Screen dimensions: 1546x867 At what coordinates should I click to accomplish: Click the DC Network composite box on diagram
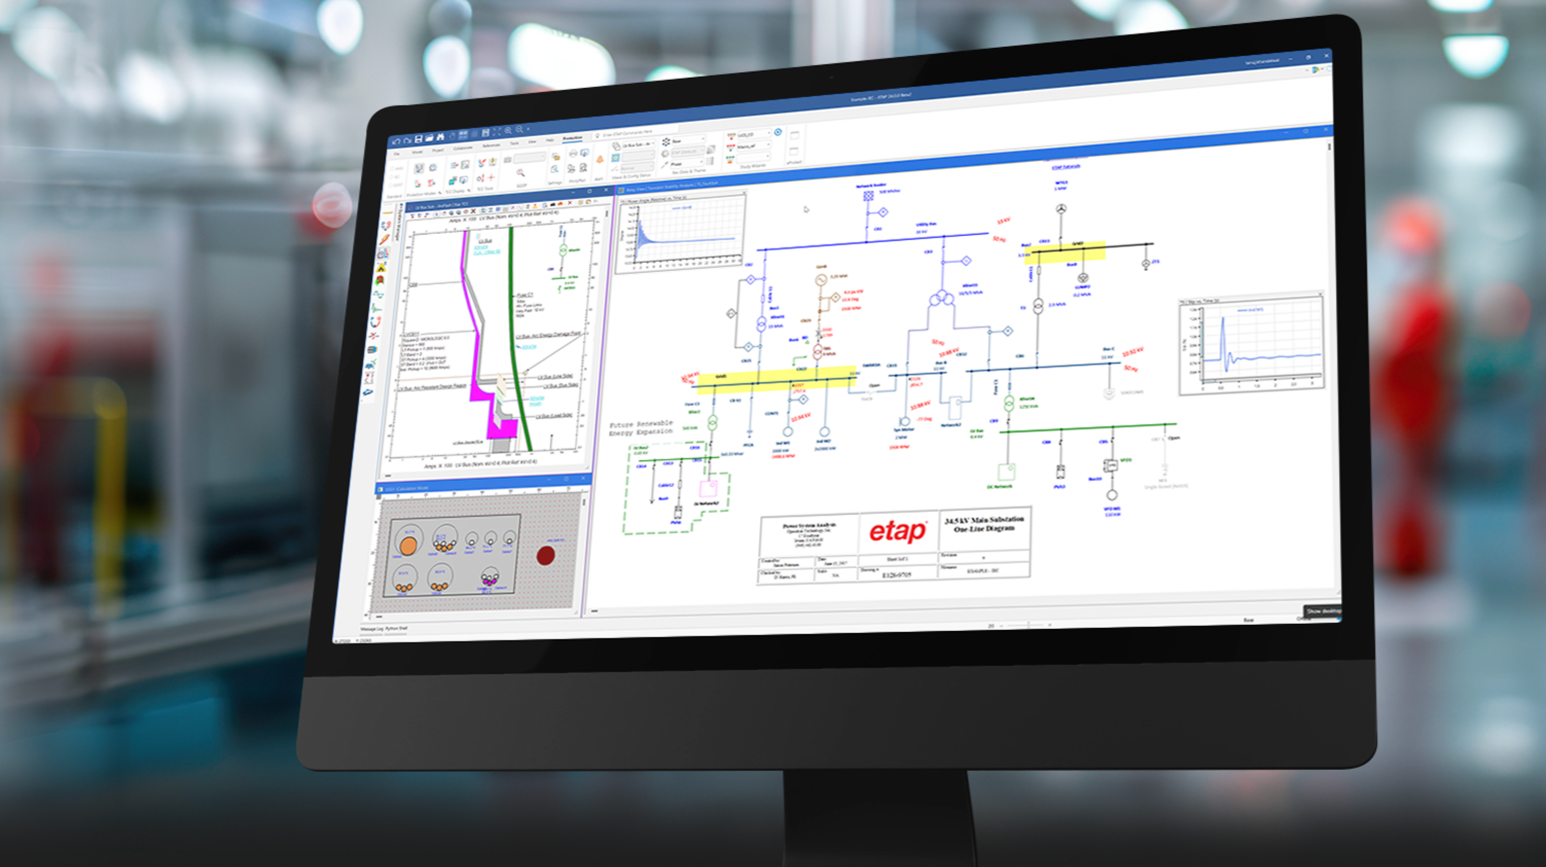(1006, 471)
